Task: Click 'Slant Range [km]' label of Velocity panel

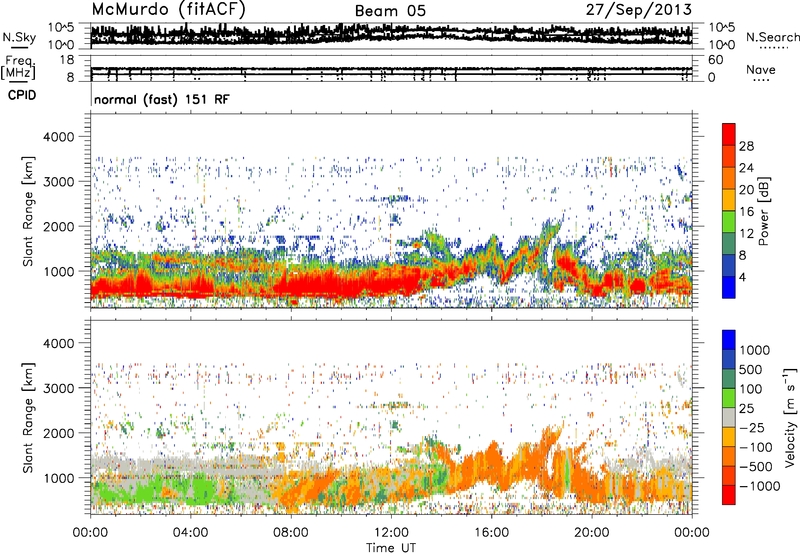Action: 28,417
